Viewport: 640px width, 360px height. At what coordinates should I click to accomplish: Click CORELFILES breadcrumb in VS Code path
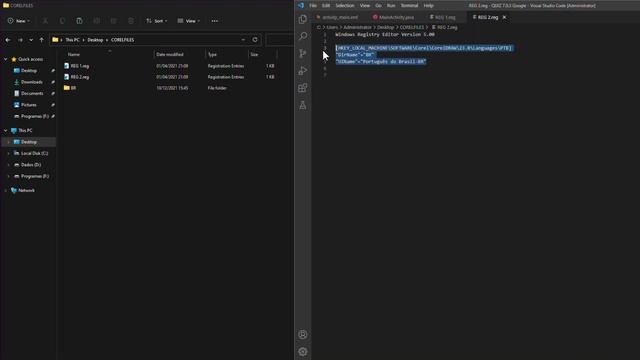(x=411, y=27)
